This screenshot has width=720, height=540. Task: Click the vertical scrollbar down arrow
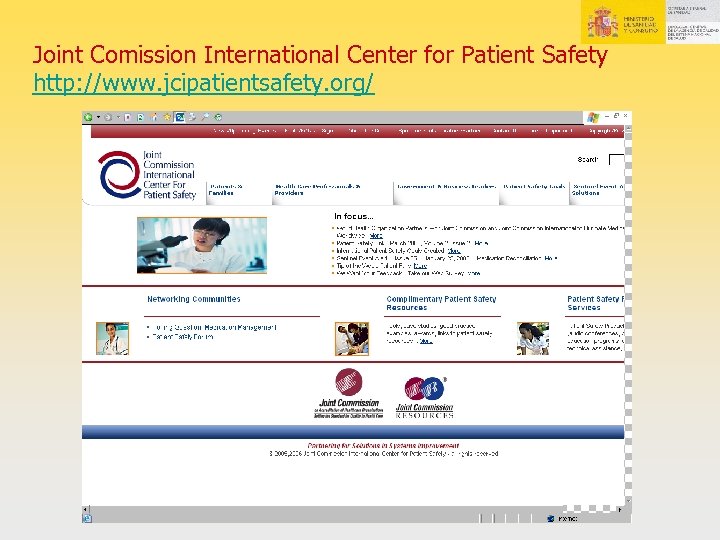[x=628, y=501]
